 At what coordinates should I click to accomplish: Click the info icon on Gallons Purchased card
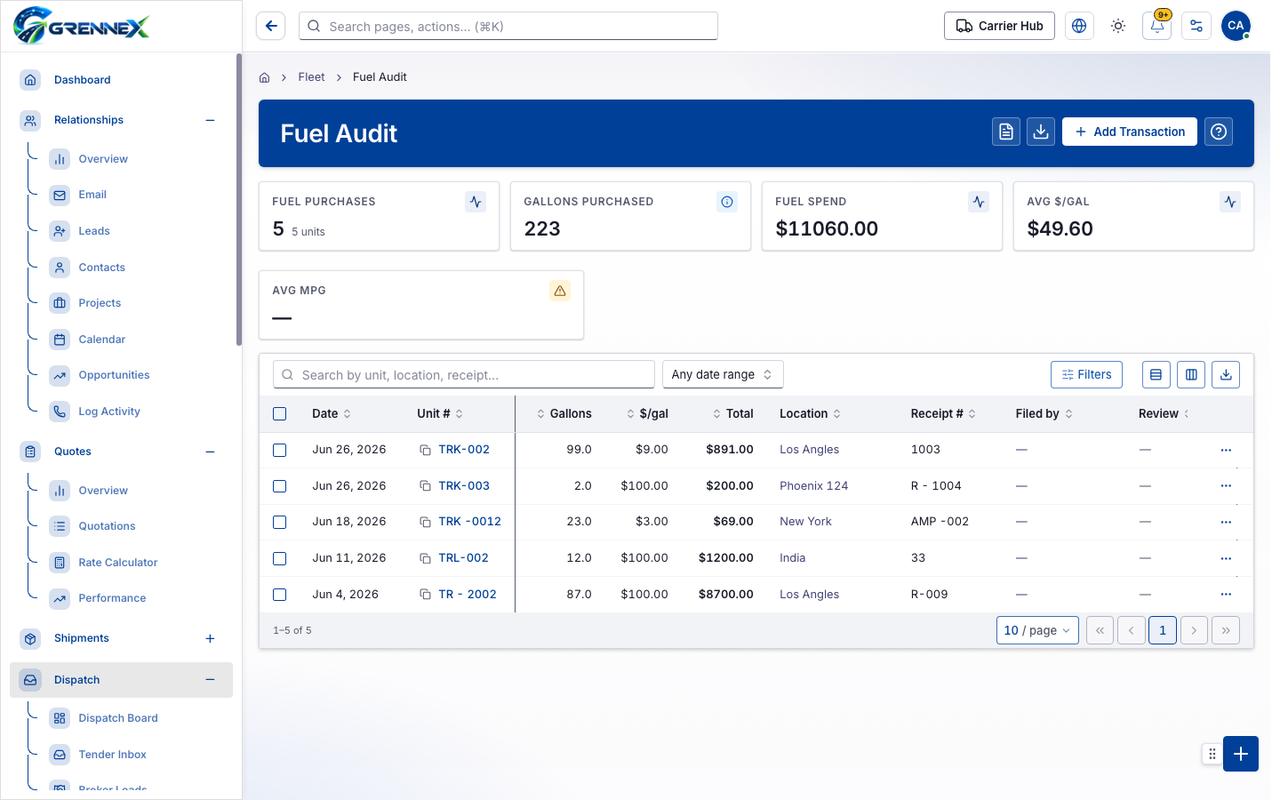(x=727, y=202)
